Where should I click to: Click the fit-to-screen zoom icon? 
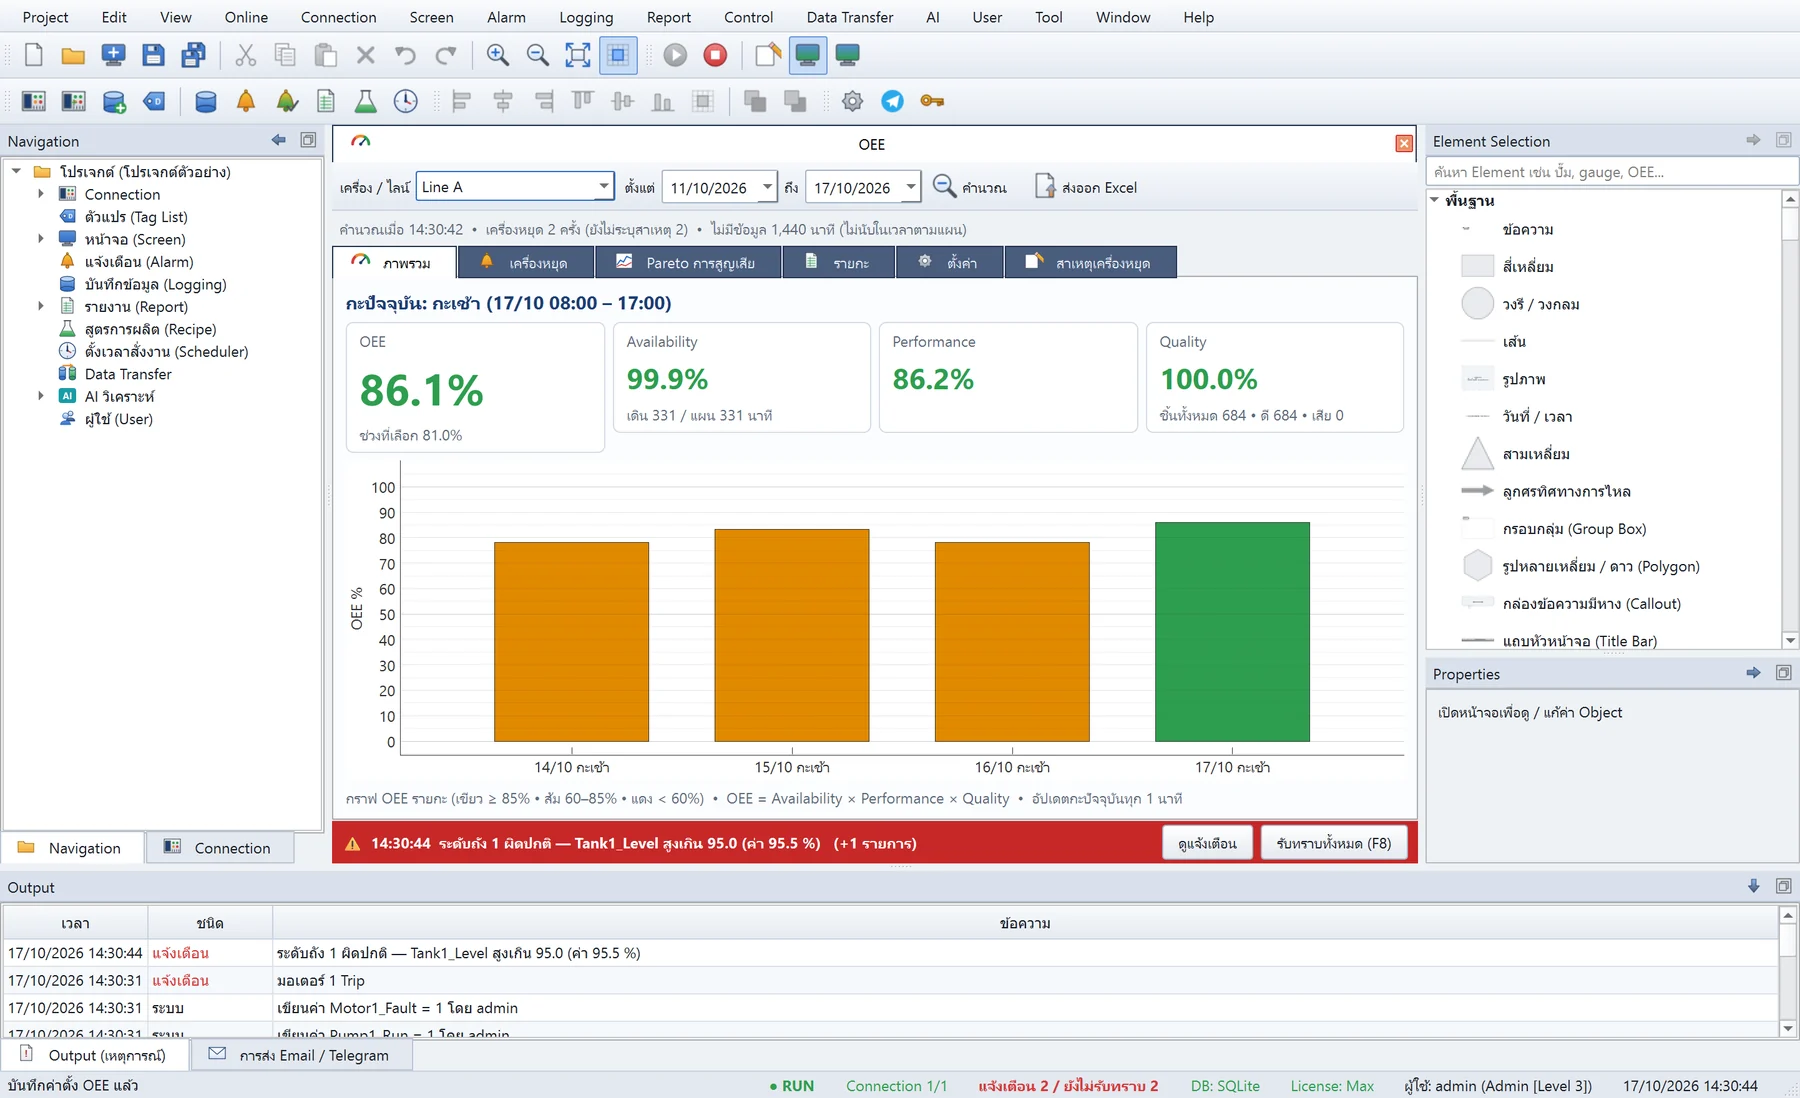click(x=578, y=55)
